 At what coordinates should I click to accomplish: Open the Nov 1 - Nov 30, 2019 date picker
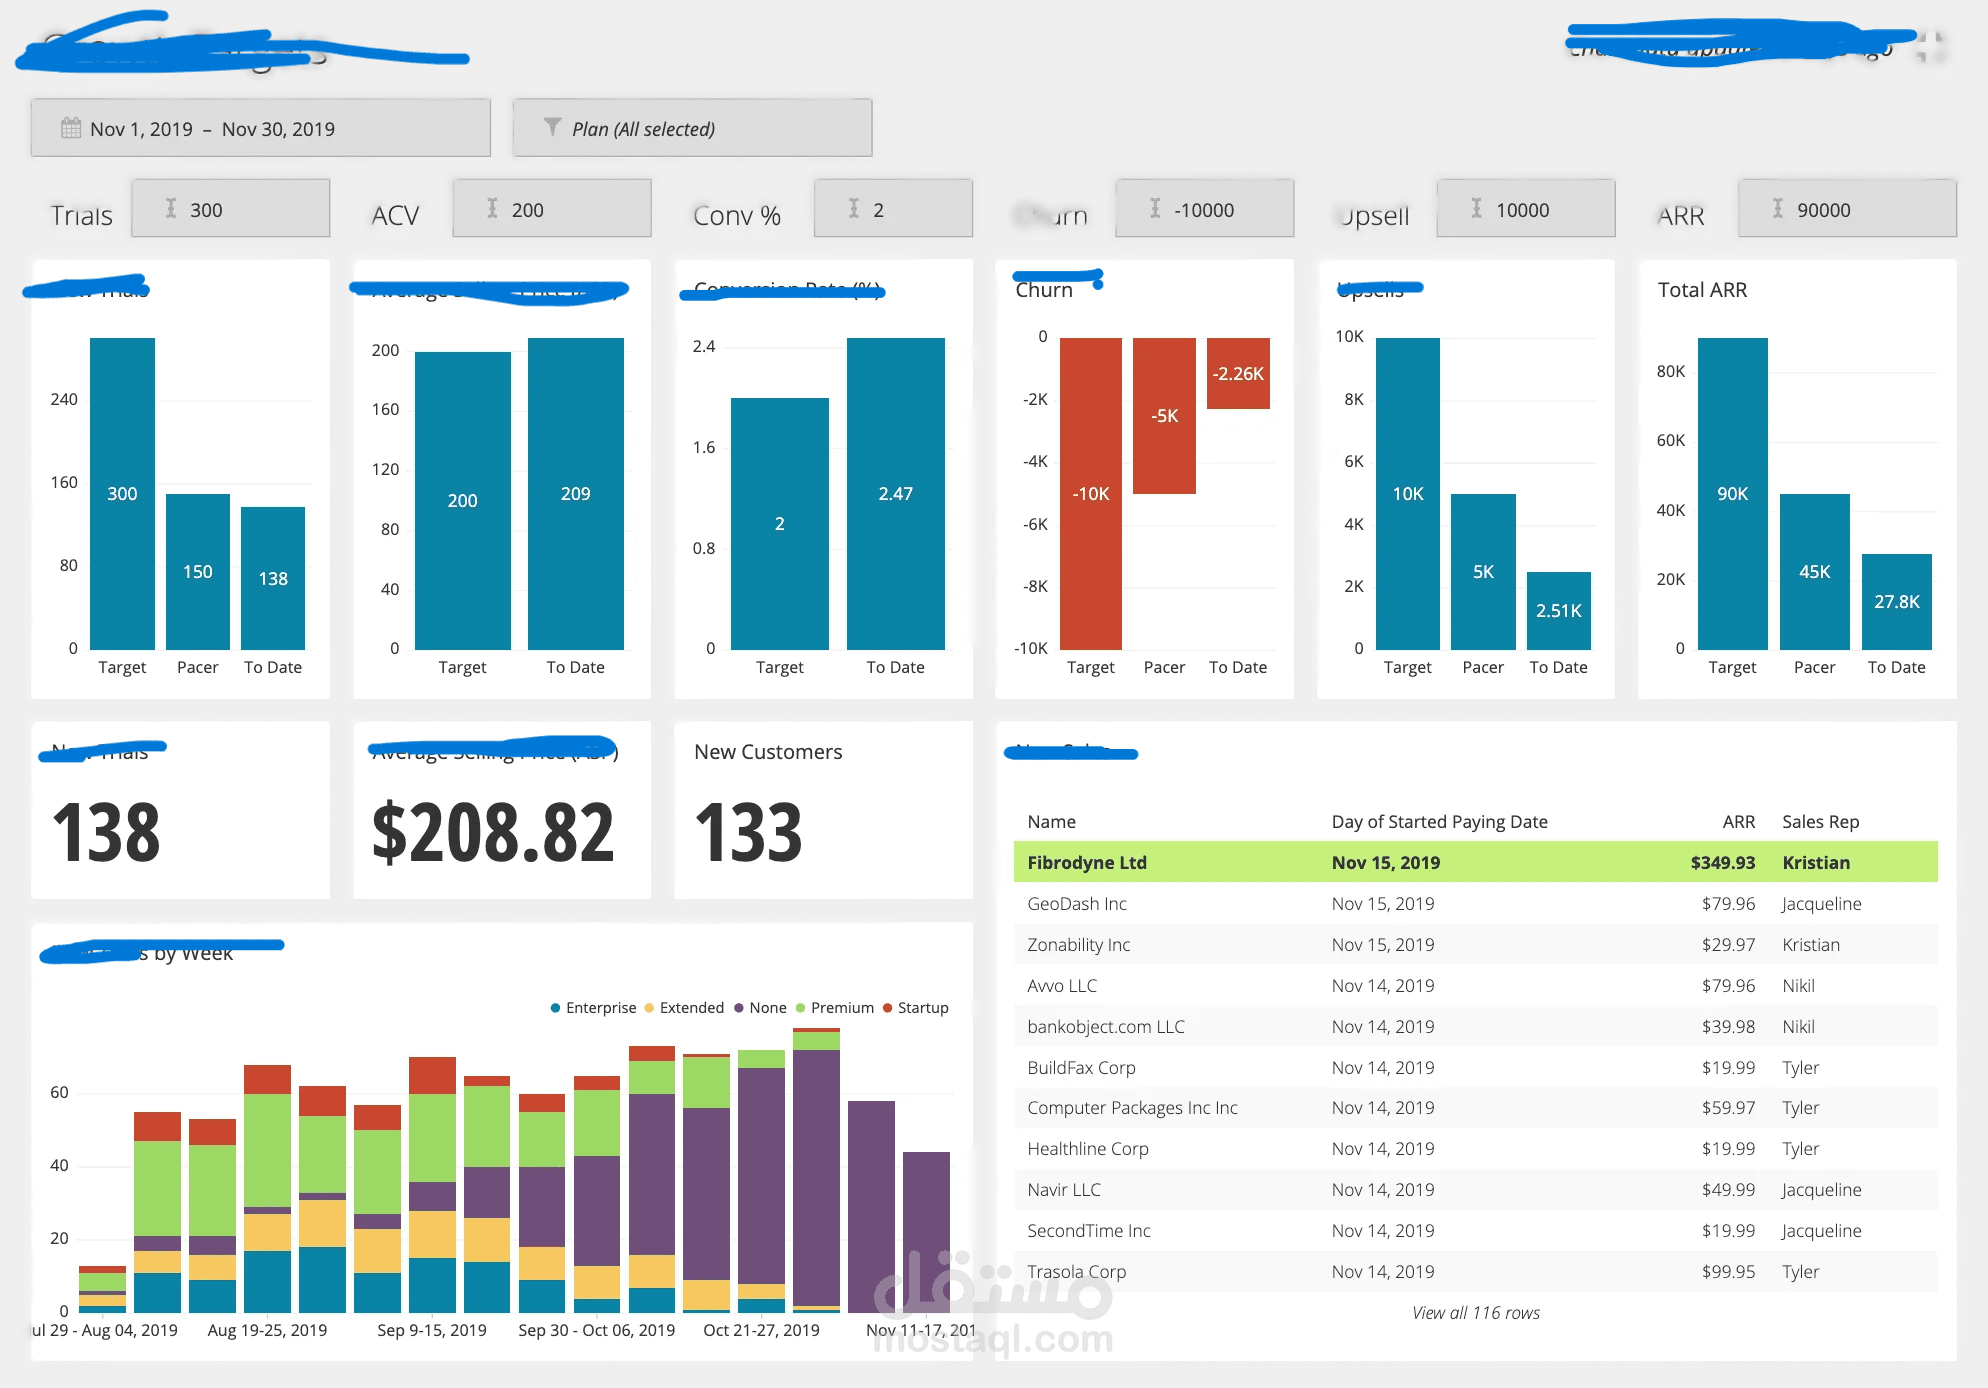(261, 128)
